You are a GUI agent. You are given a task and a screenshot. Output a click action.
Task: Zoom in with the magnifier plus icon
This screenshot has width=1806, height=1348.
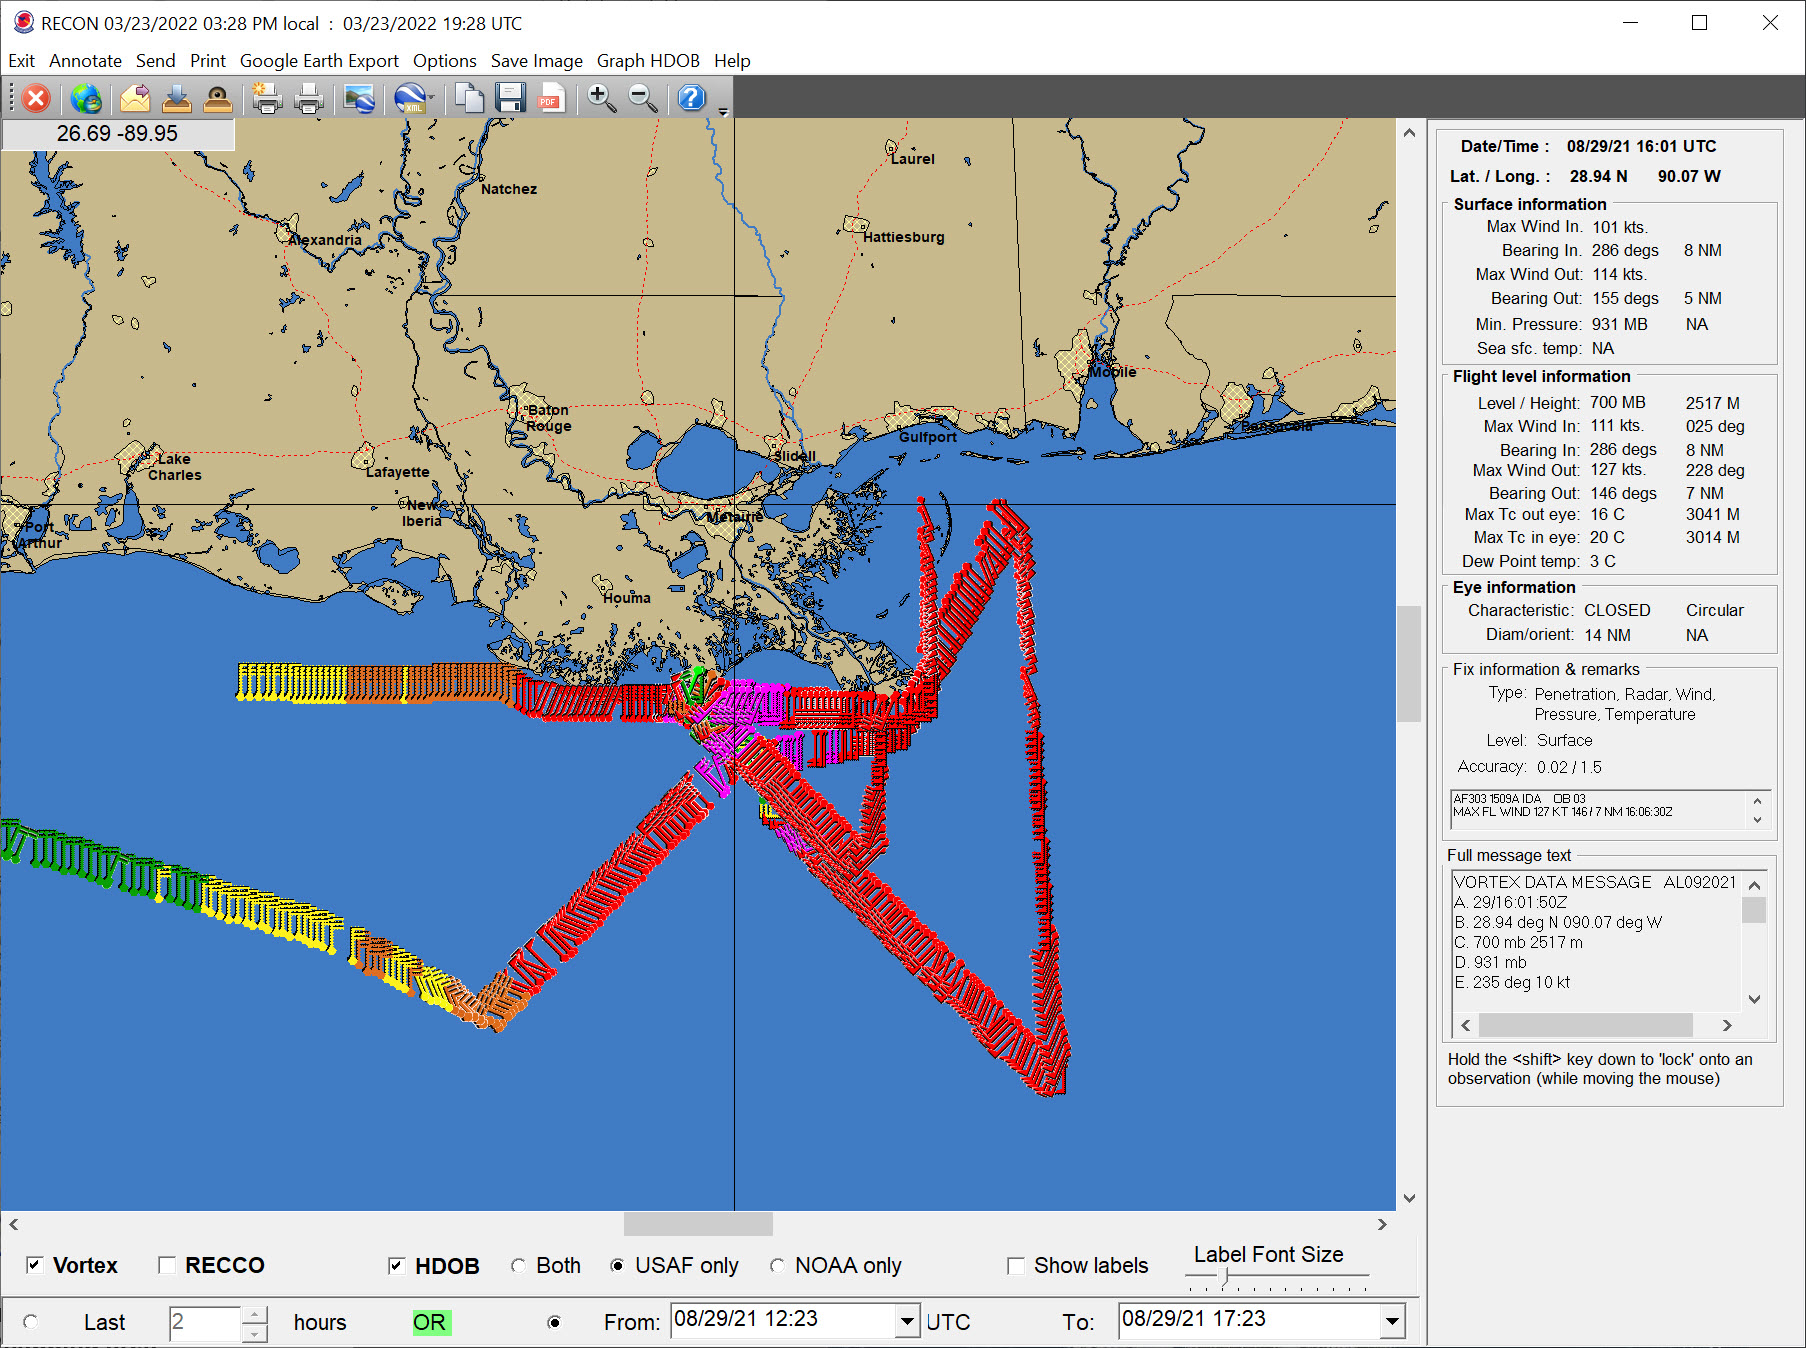click(x=601, y=98)
